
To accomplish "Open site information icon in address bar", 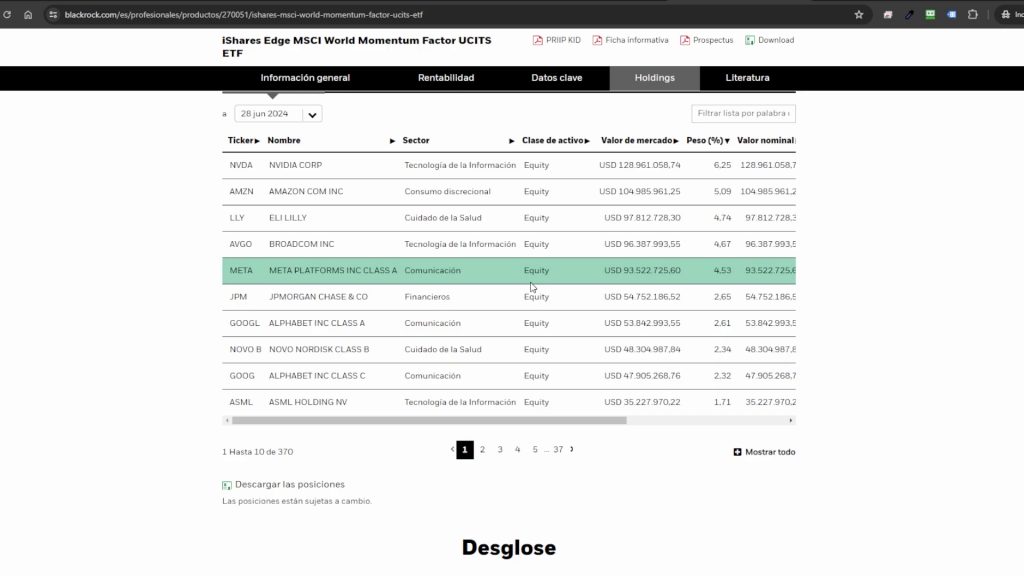I will click(53, 14).
